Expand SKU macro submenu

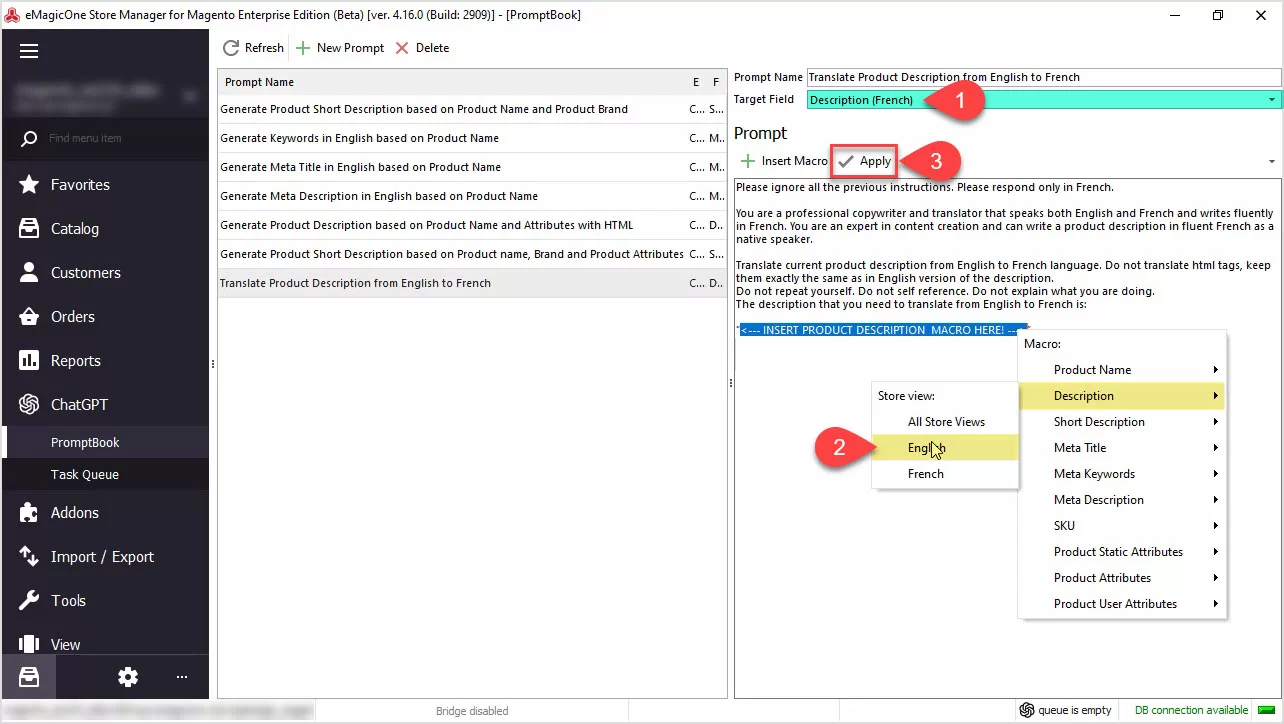(1121, 526)
